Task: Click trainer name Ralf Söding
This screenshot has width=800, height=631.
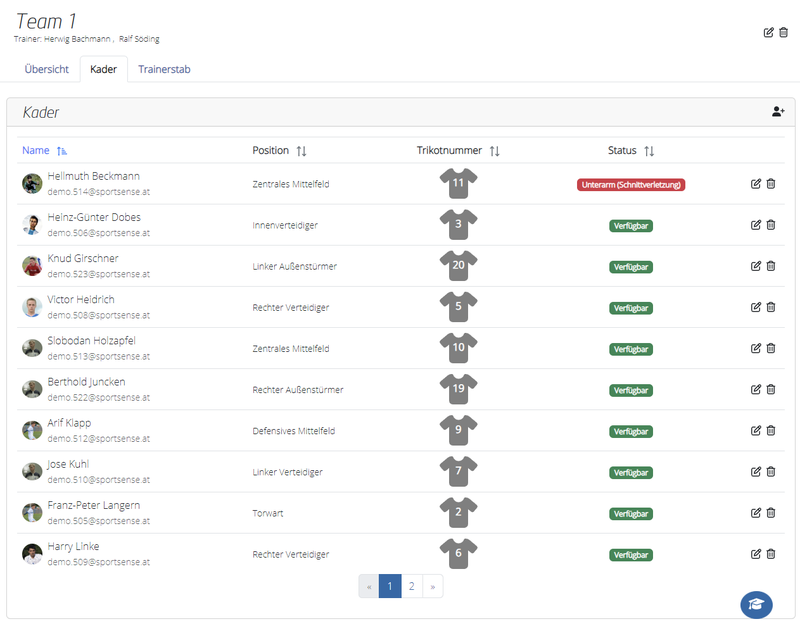Action: point(139,39)
